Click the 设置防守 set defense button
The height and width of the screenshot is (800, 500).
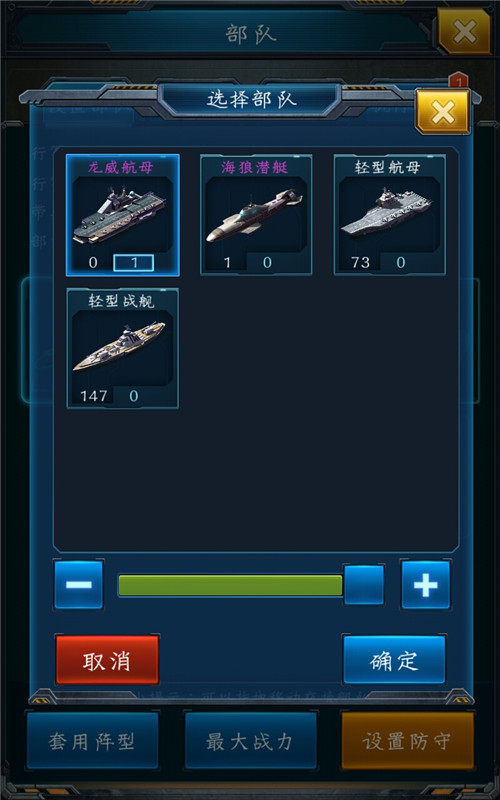(407, 740)
